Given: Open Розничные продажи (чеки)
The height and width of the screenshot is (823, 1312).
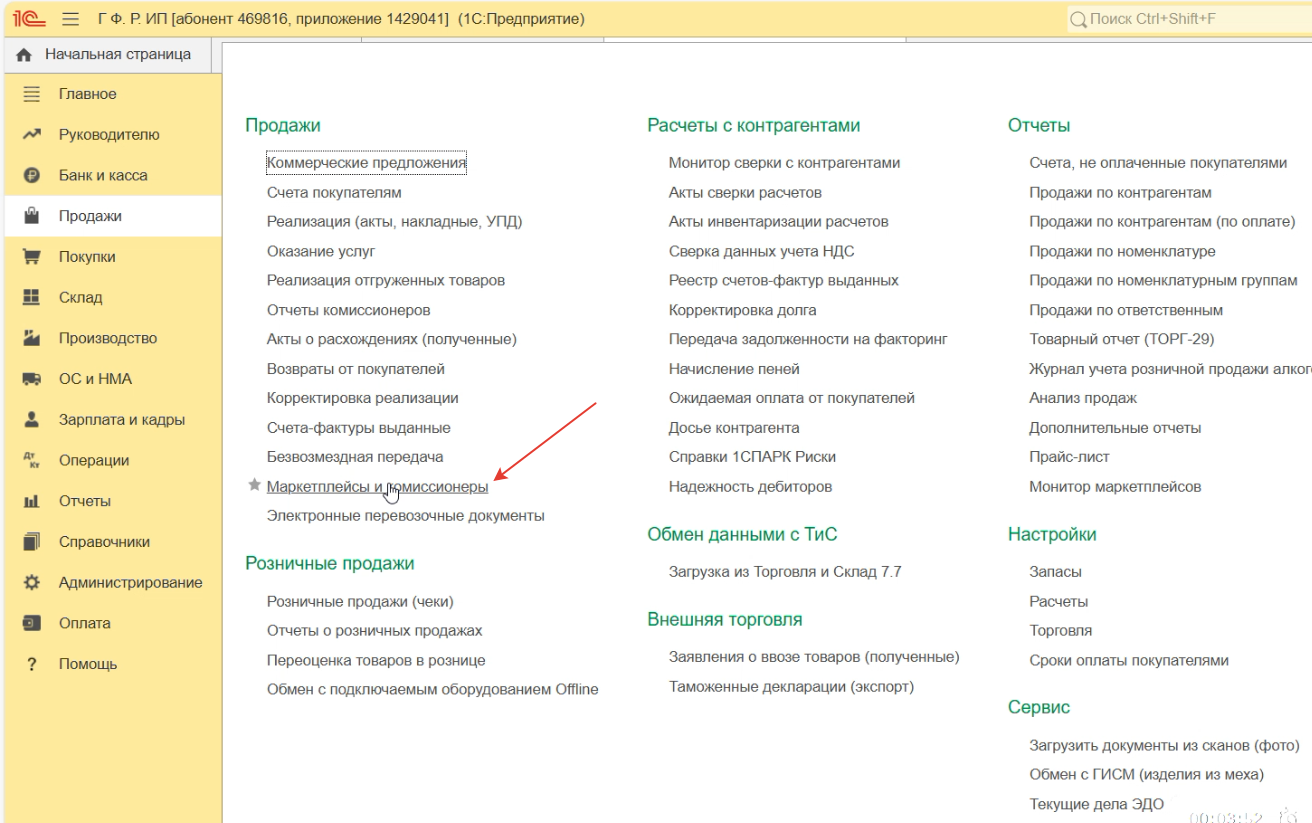Looking at the screenshot, I should 360,602.
